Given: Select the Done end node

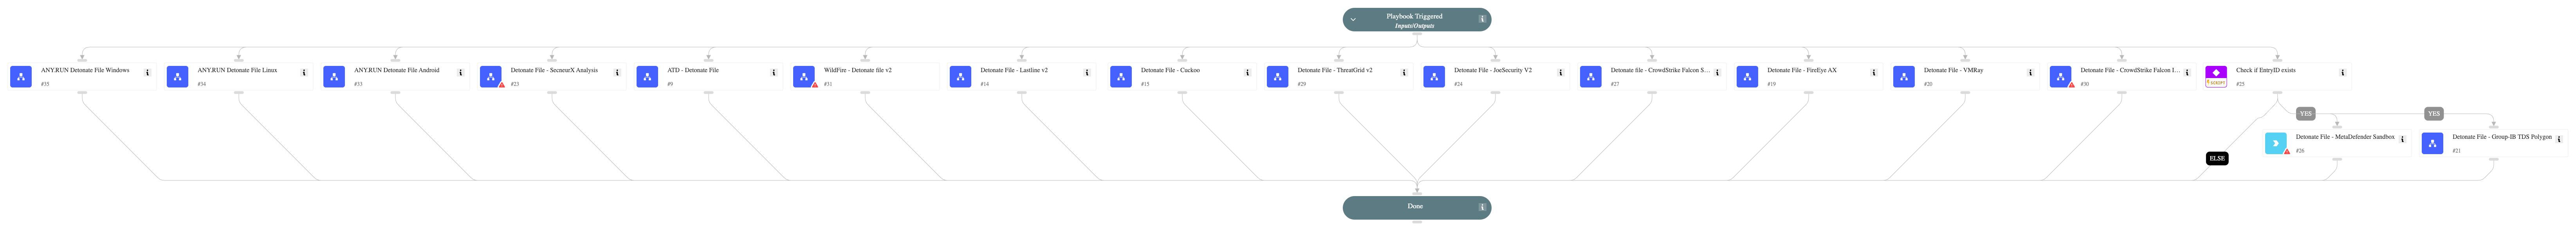Looking at the screenshot, I should click(1415, 207).
